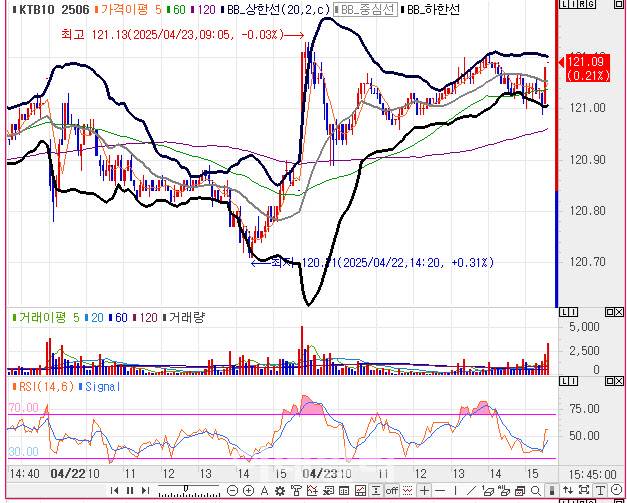
Task: Click the jump-to-start playback button
Action: [115, 490]
